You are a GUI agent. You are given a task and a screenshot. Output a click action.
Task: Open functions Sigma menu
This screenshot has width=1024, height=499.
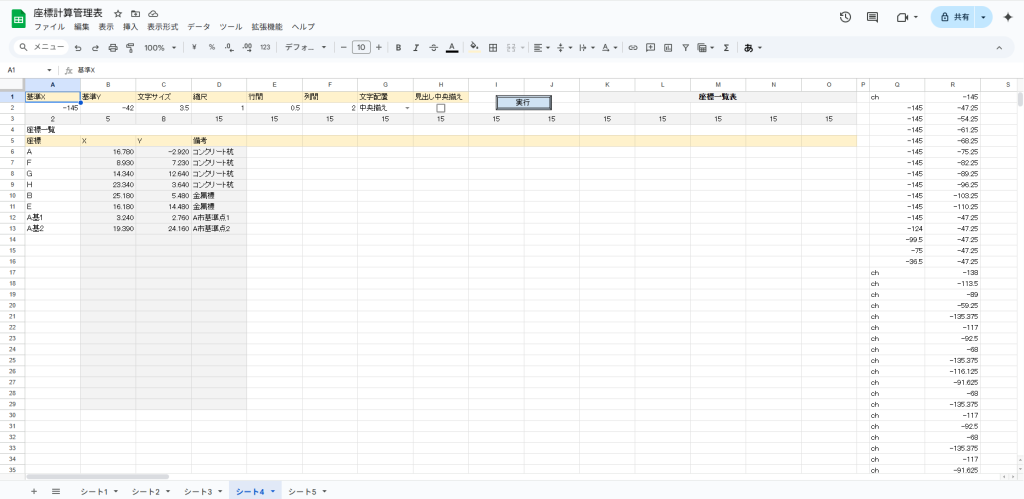click(726, 48)
